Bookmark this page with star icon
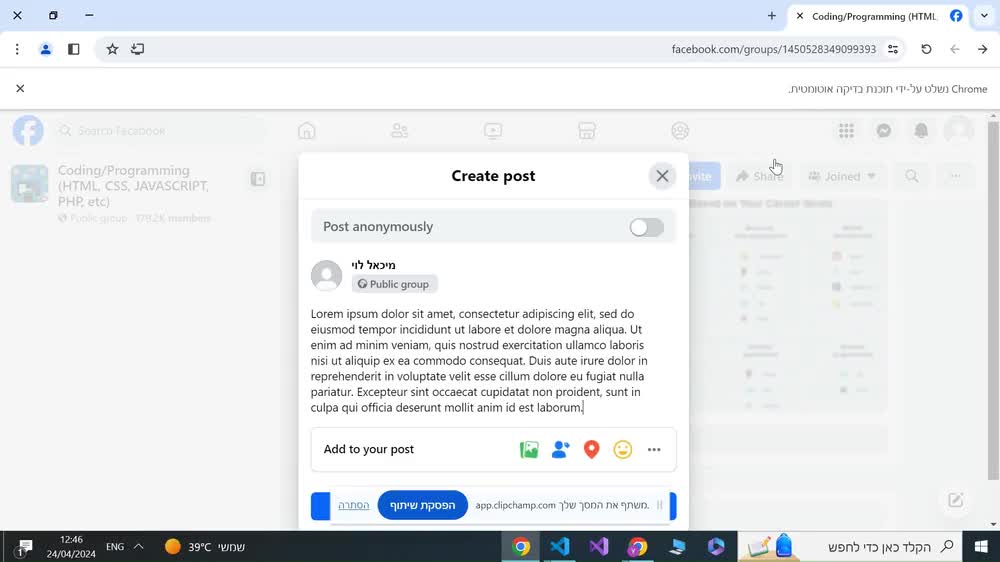 tap(112, 49)
